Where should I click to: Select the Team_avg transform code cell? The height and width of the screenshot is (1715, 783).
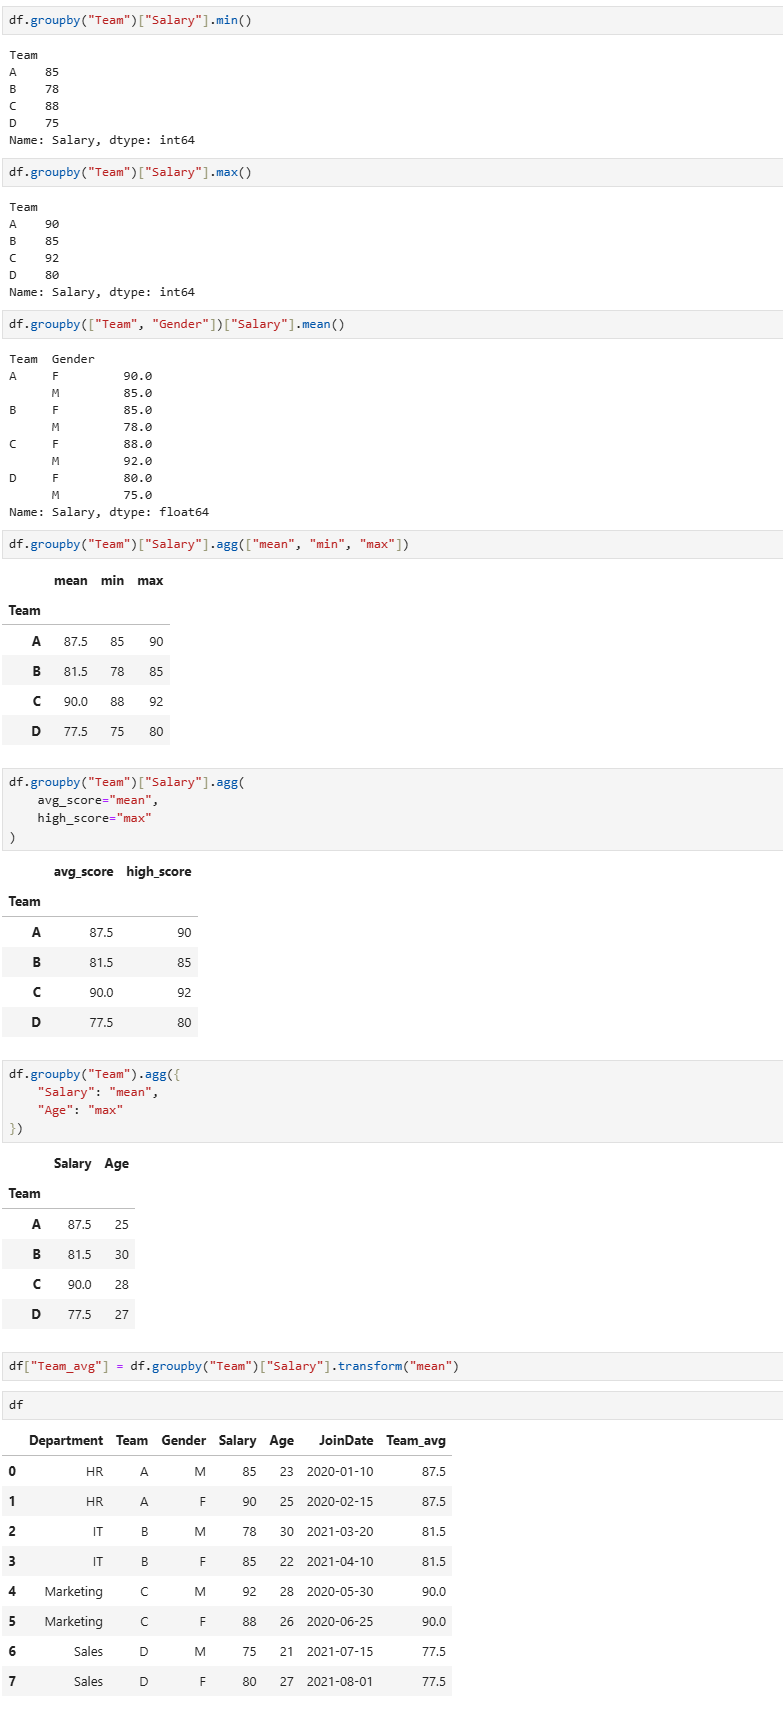point(390,1366)
